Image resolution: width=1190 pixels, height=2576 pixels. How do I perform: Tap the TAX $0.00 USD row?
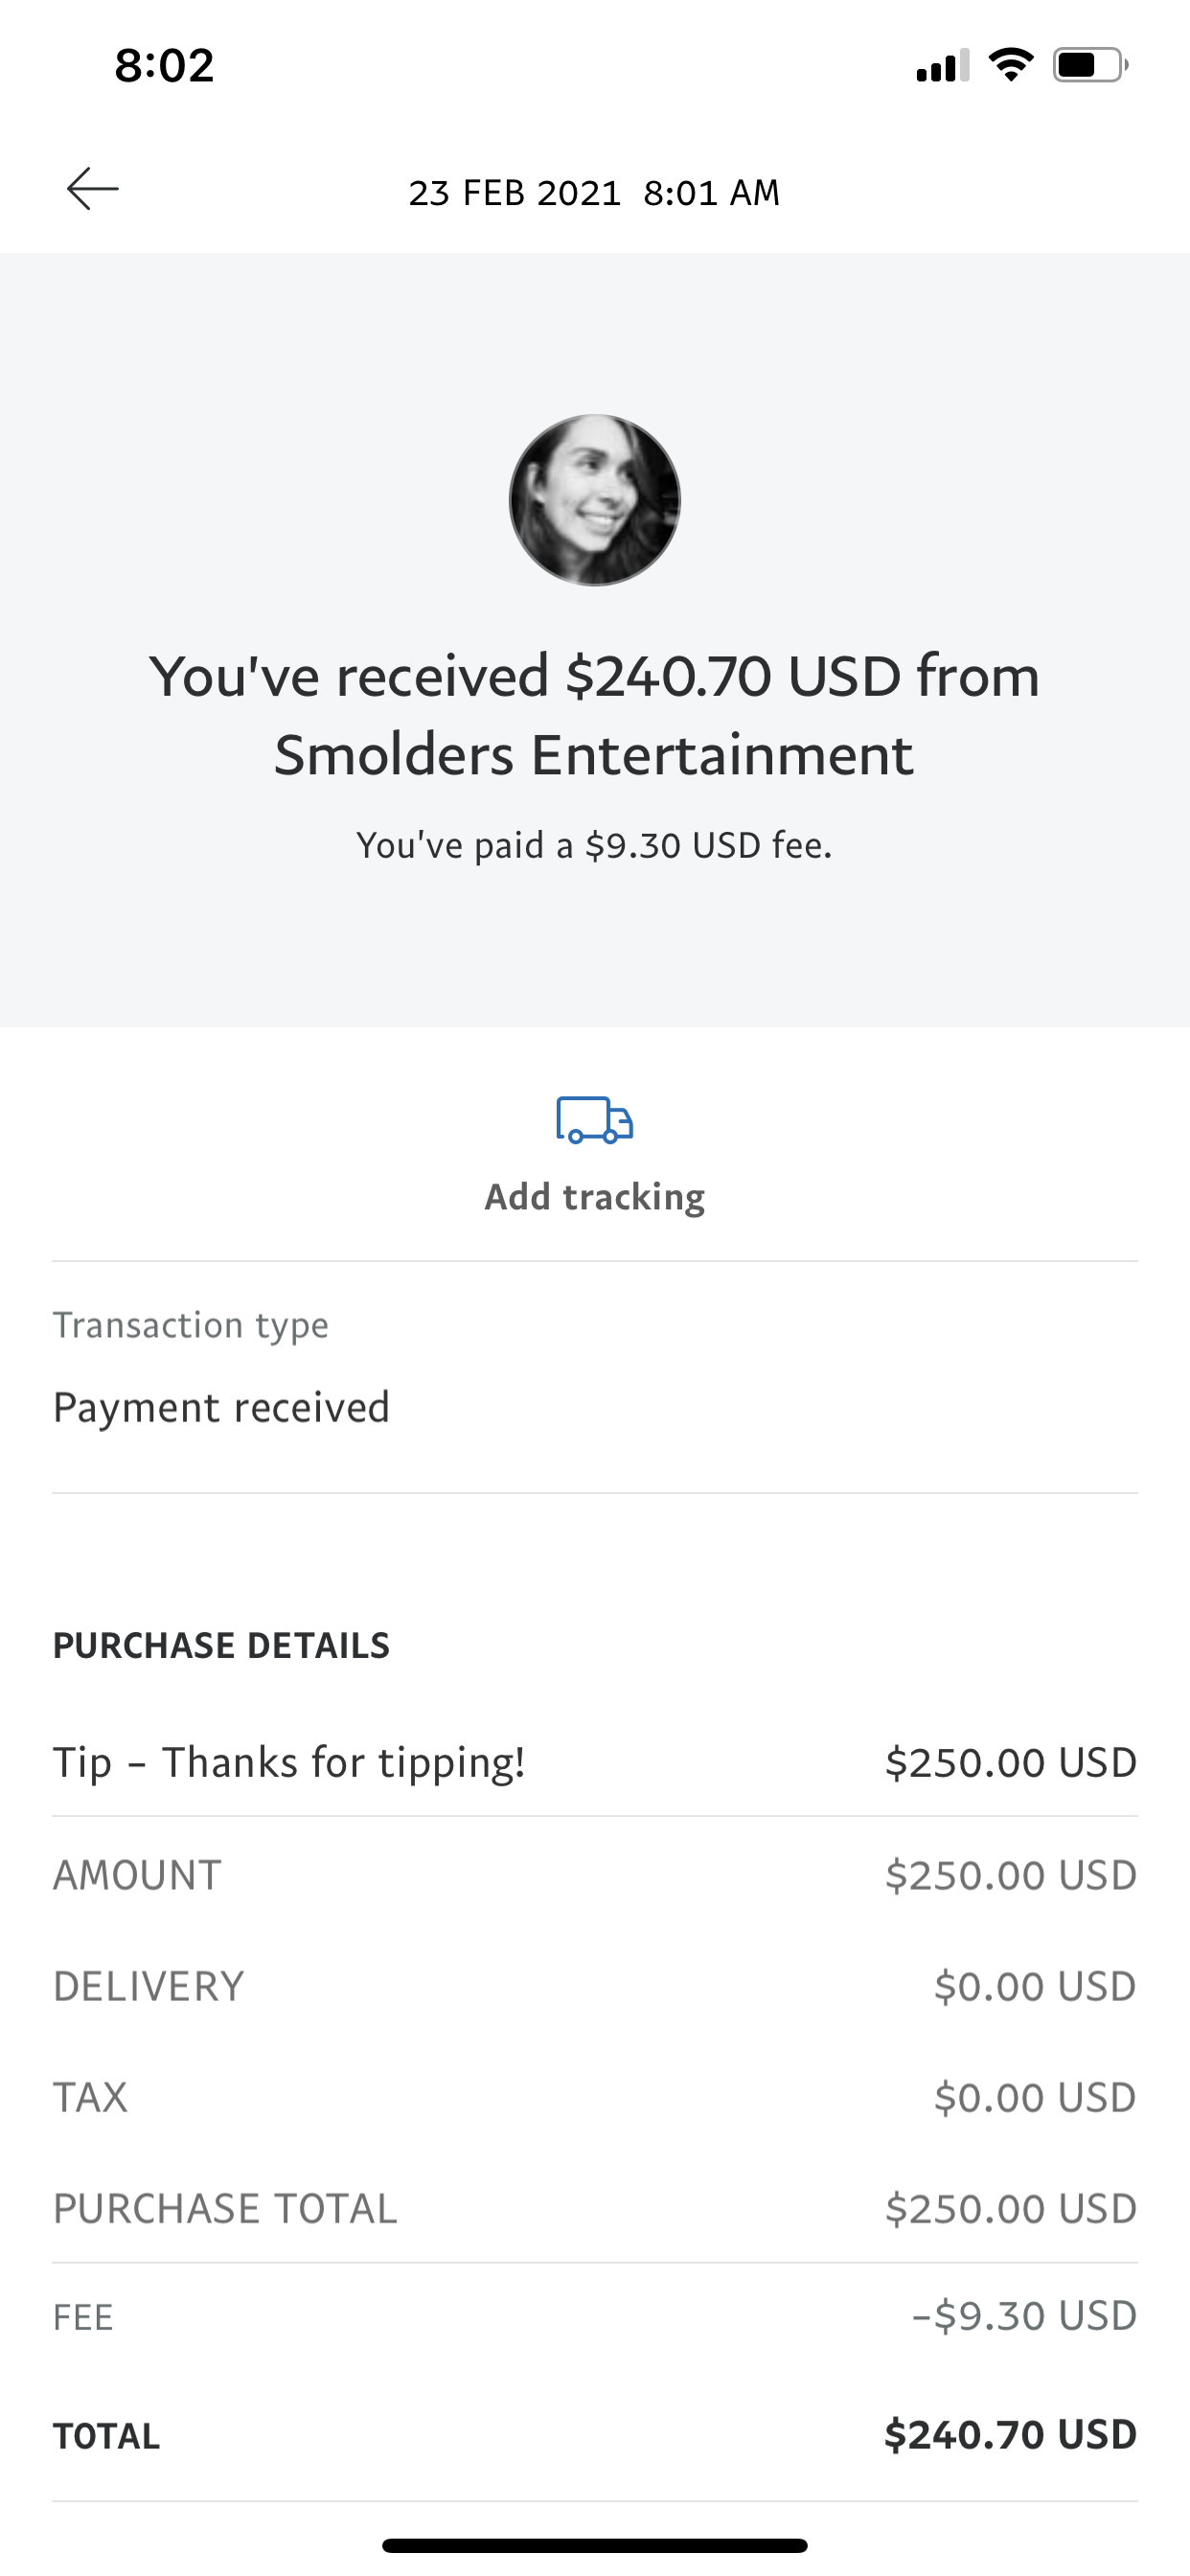pyautogui.click(x=595, y=2097)
